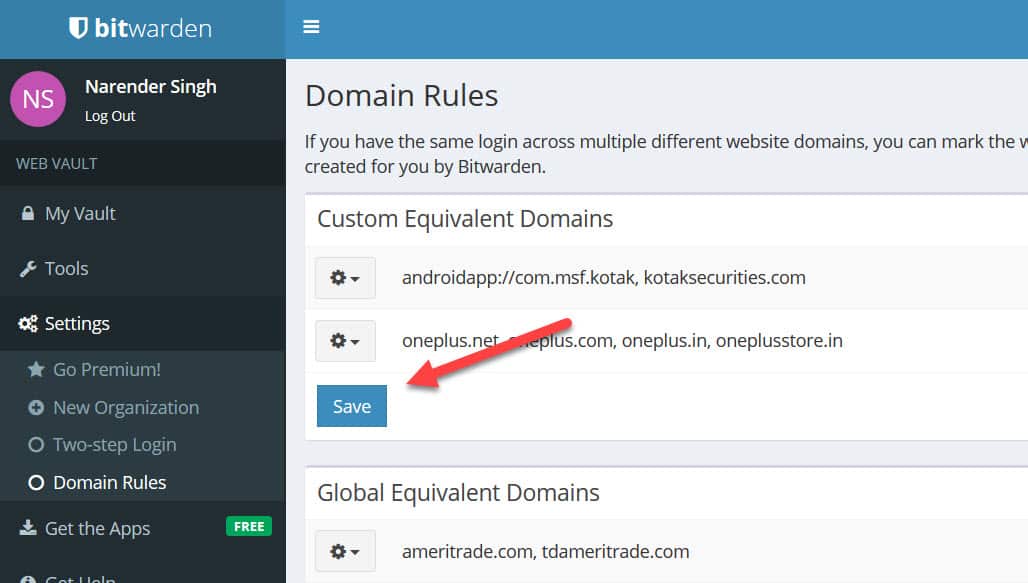Click the NS user avatar
1028x583 pixels.
[38, 99]
